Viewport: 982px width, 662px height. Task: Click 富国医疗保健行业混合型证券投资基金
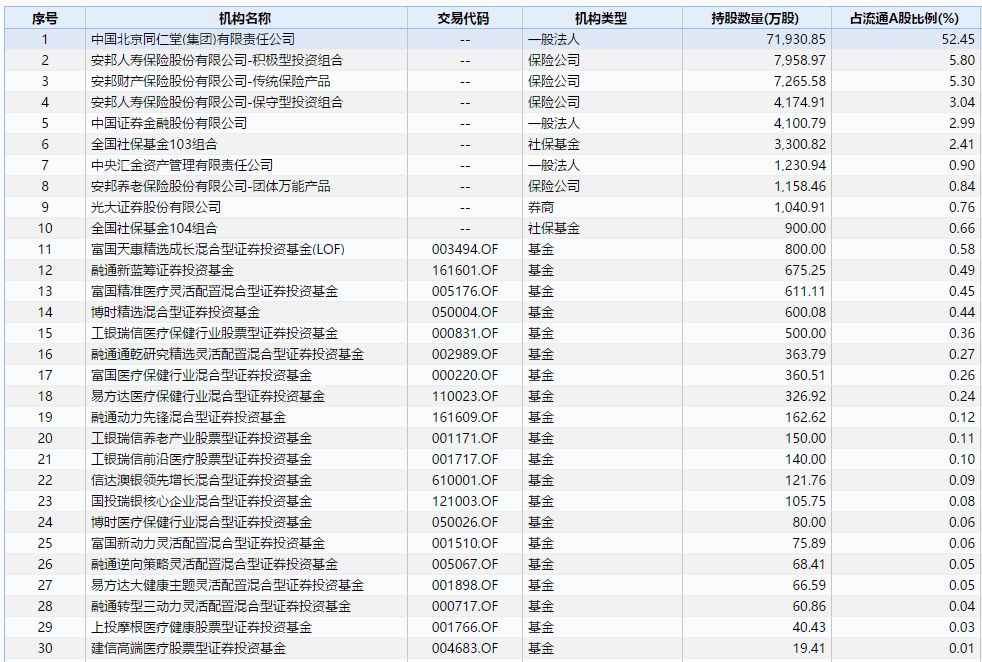(x=201, y=375)
